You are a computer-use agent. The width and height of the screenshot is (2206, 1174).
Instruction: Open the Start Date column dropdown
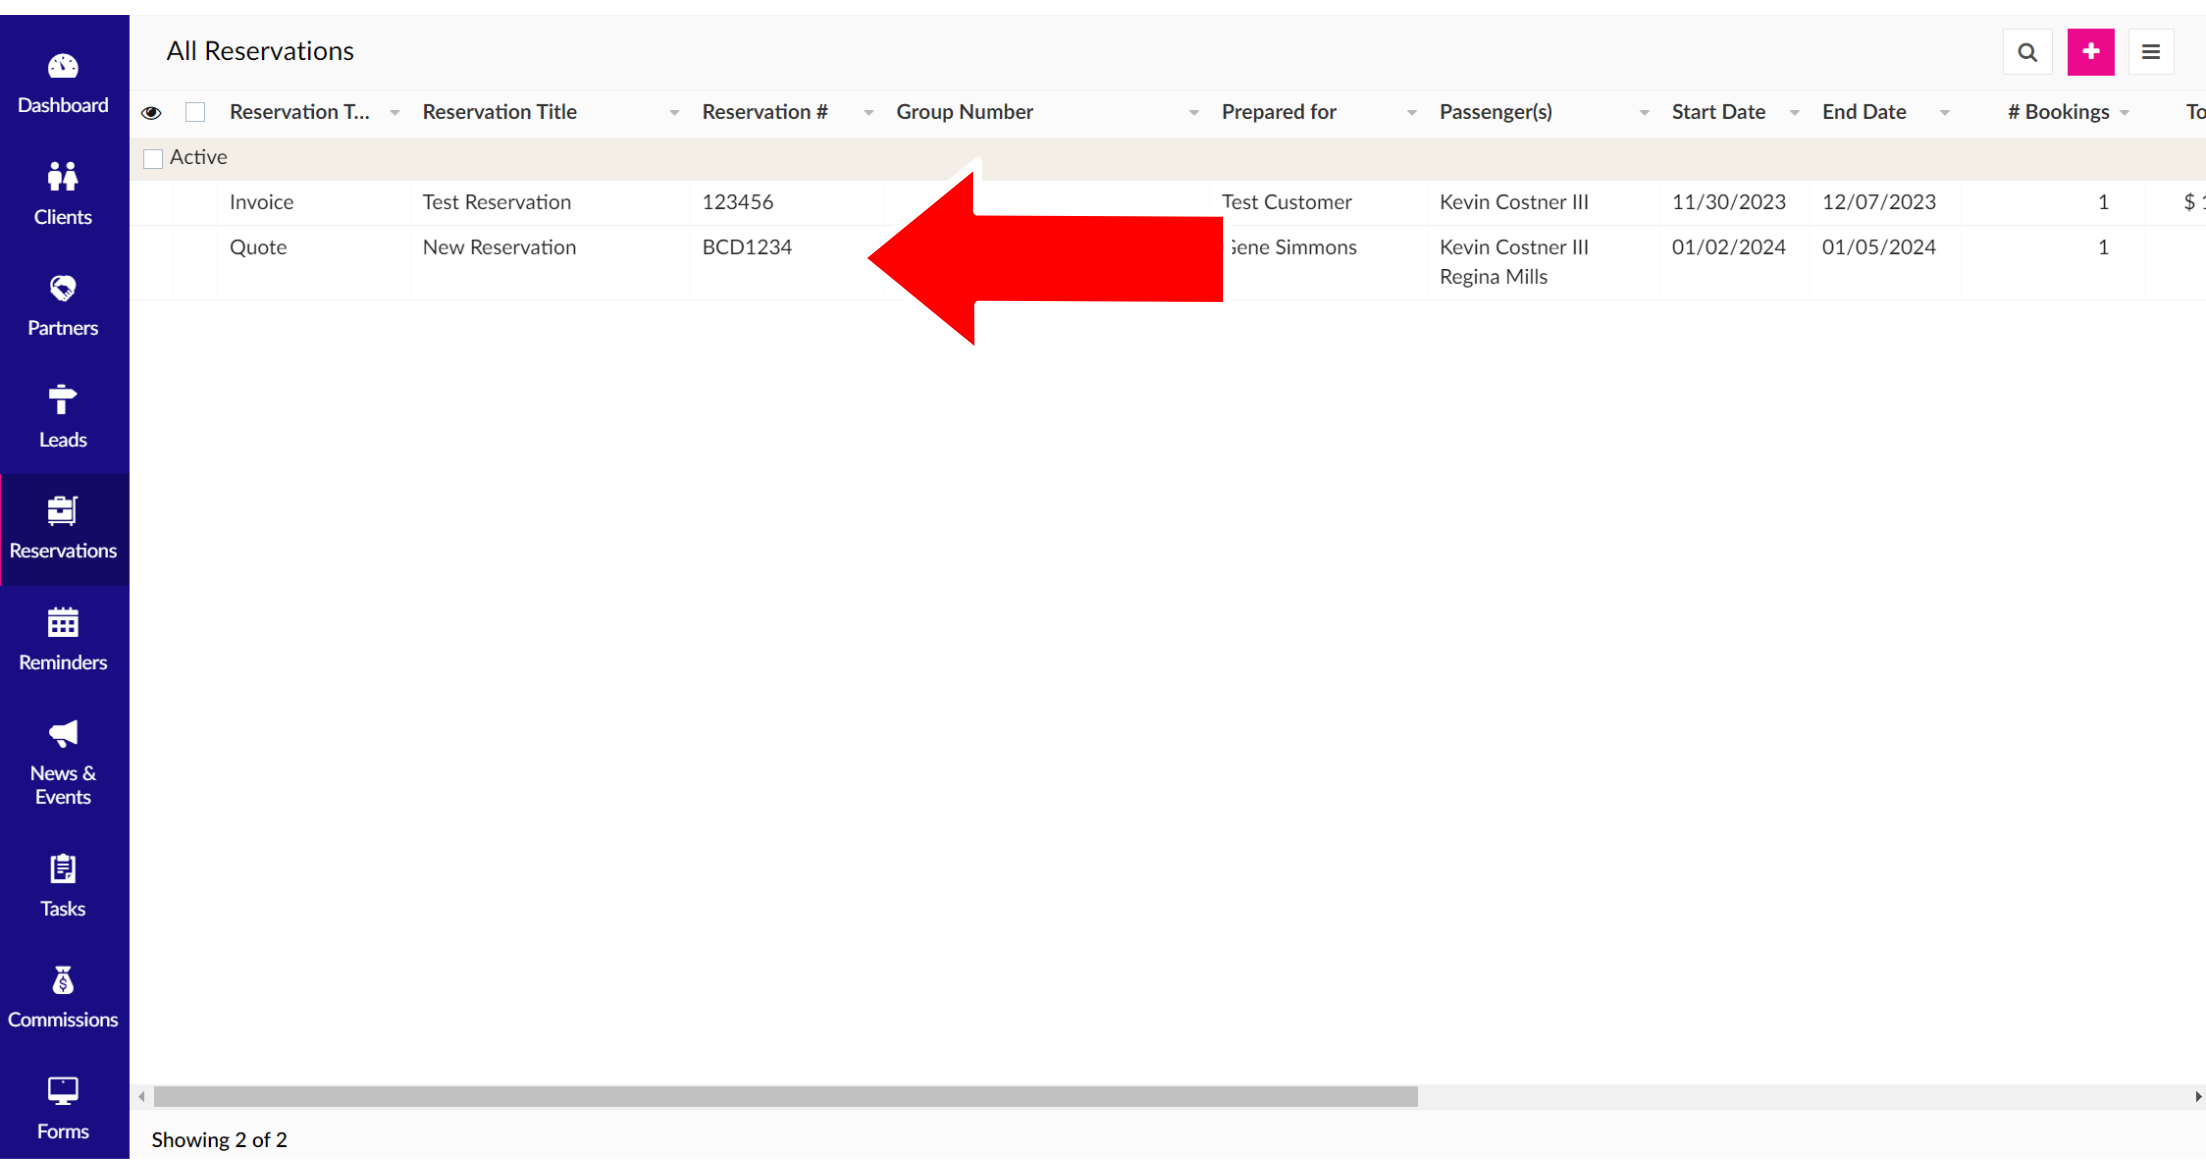pyautogui.click(x=1794, y=113)
